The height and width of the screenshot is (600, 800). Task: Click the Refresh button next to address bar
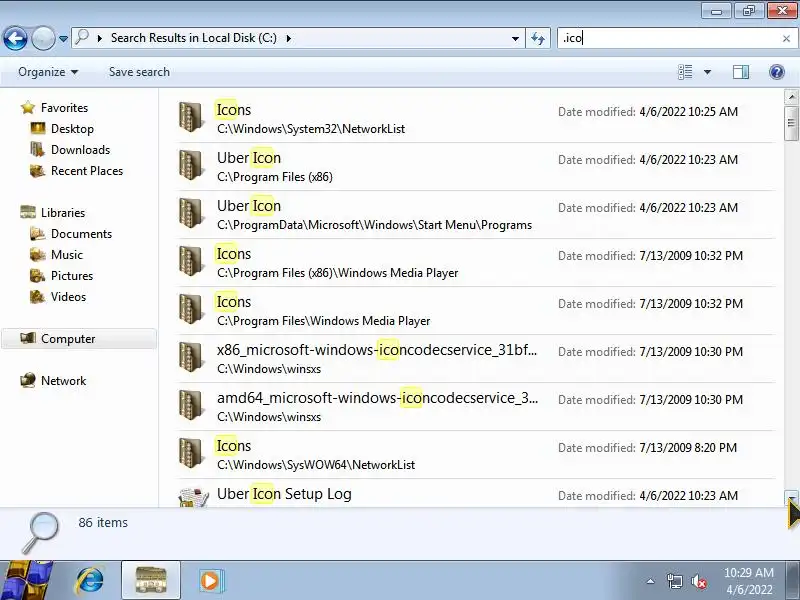[538, 38]
